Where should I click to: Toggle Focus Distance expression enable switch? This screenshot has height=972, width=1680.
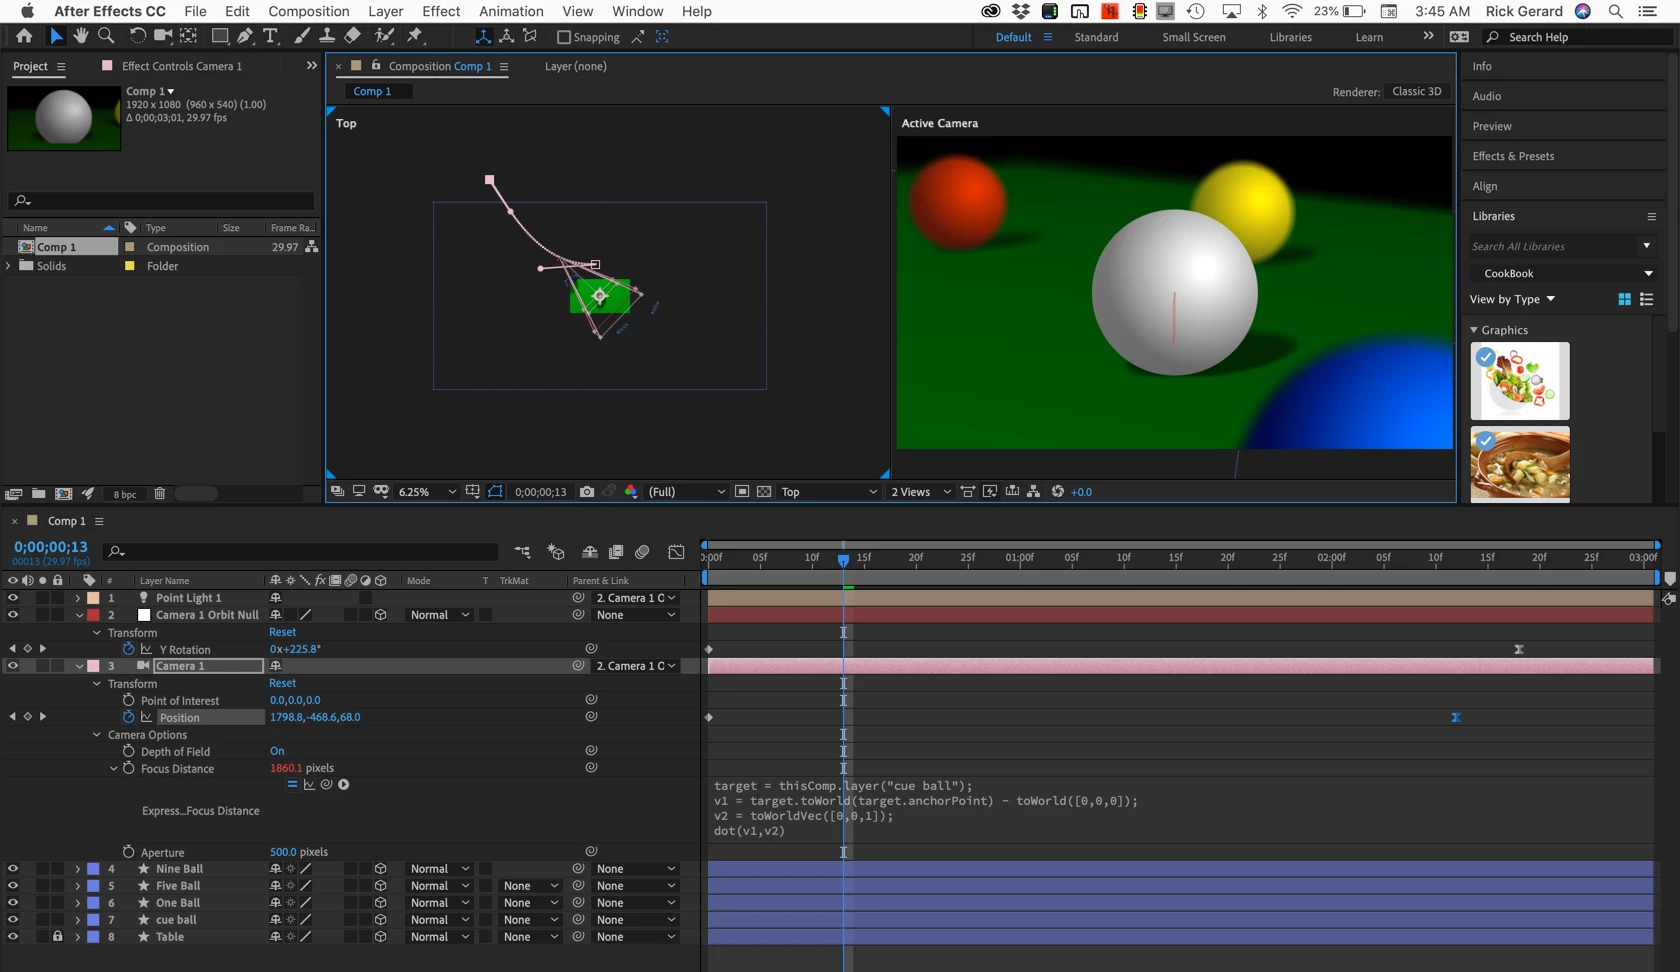(292, 785)
